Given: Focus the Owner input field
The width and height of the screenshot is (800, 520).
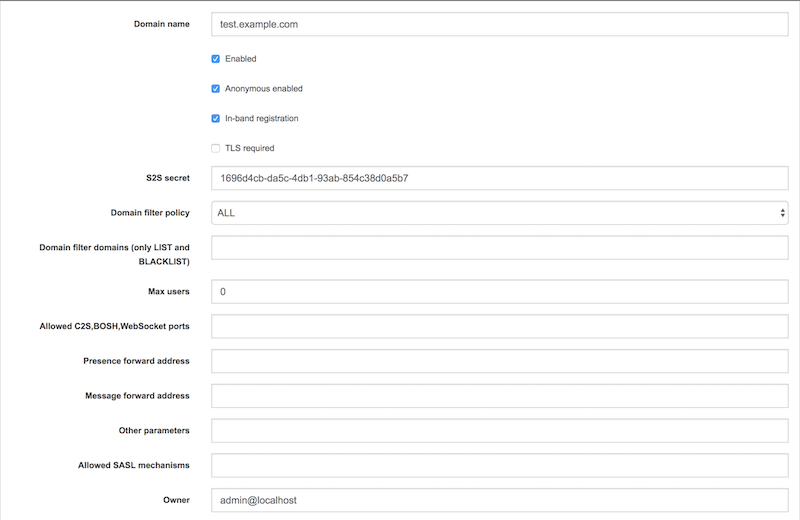Looking at the screenshot, I should (x=500, y=500).
